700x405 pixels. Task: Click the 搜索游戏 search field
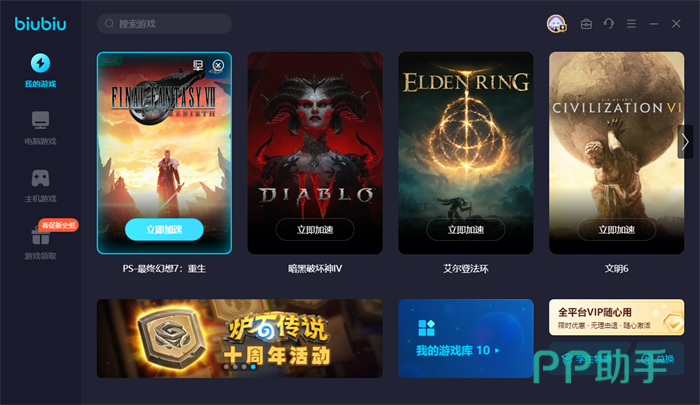pos(164,24)
